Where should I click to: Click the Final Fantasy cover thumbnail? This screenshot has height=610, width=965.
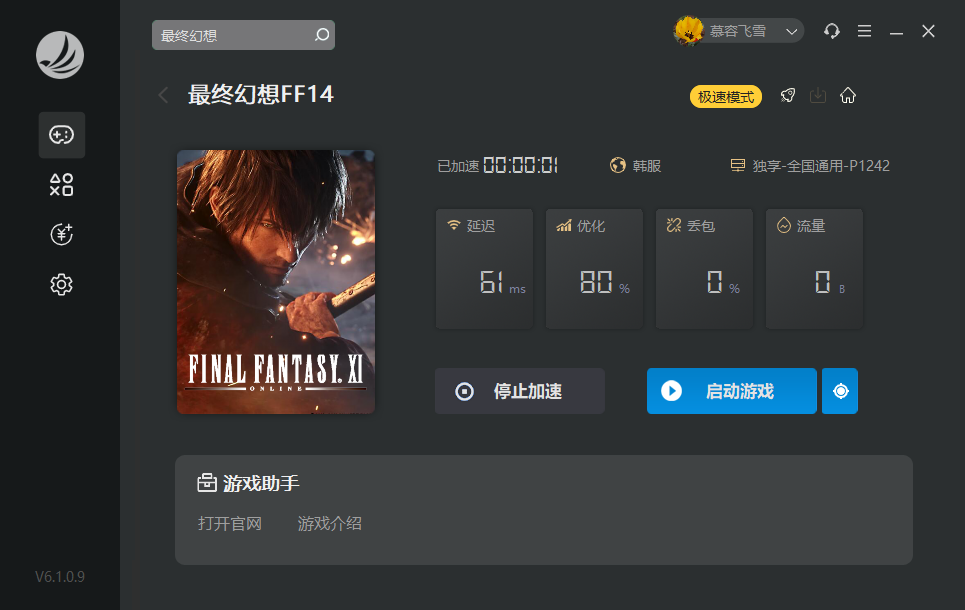click(x=276, y=282)
